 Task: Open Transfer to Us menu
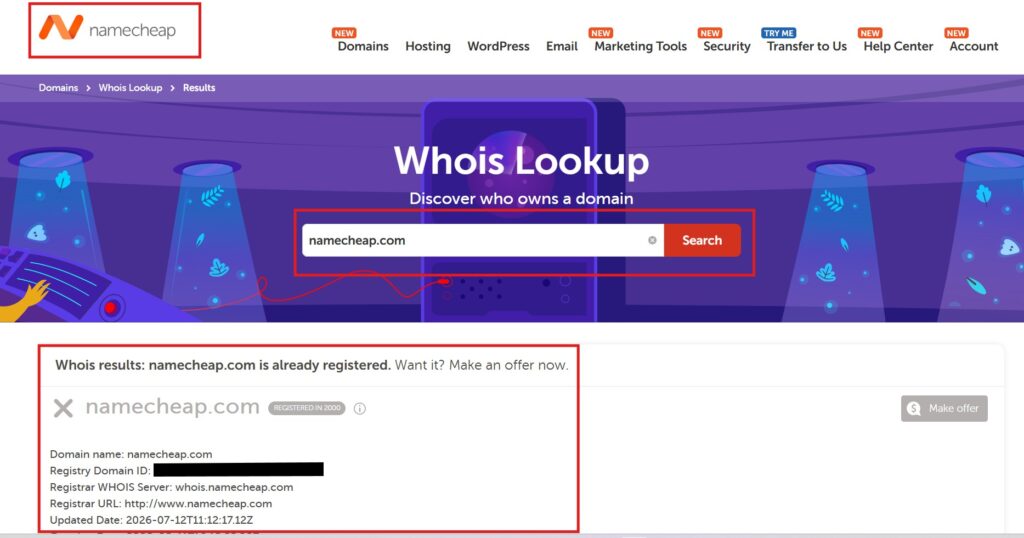(x=807, y=46)
